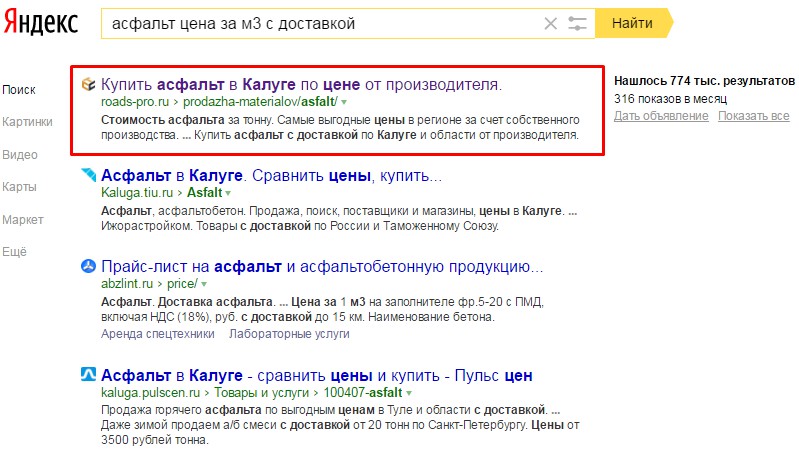Open Купить асфальт в Калуге result title
This screenshot has height=462, width=799.
(x=301, y=84)
